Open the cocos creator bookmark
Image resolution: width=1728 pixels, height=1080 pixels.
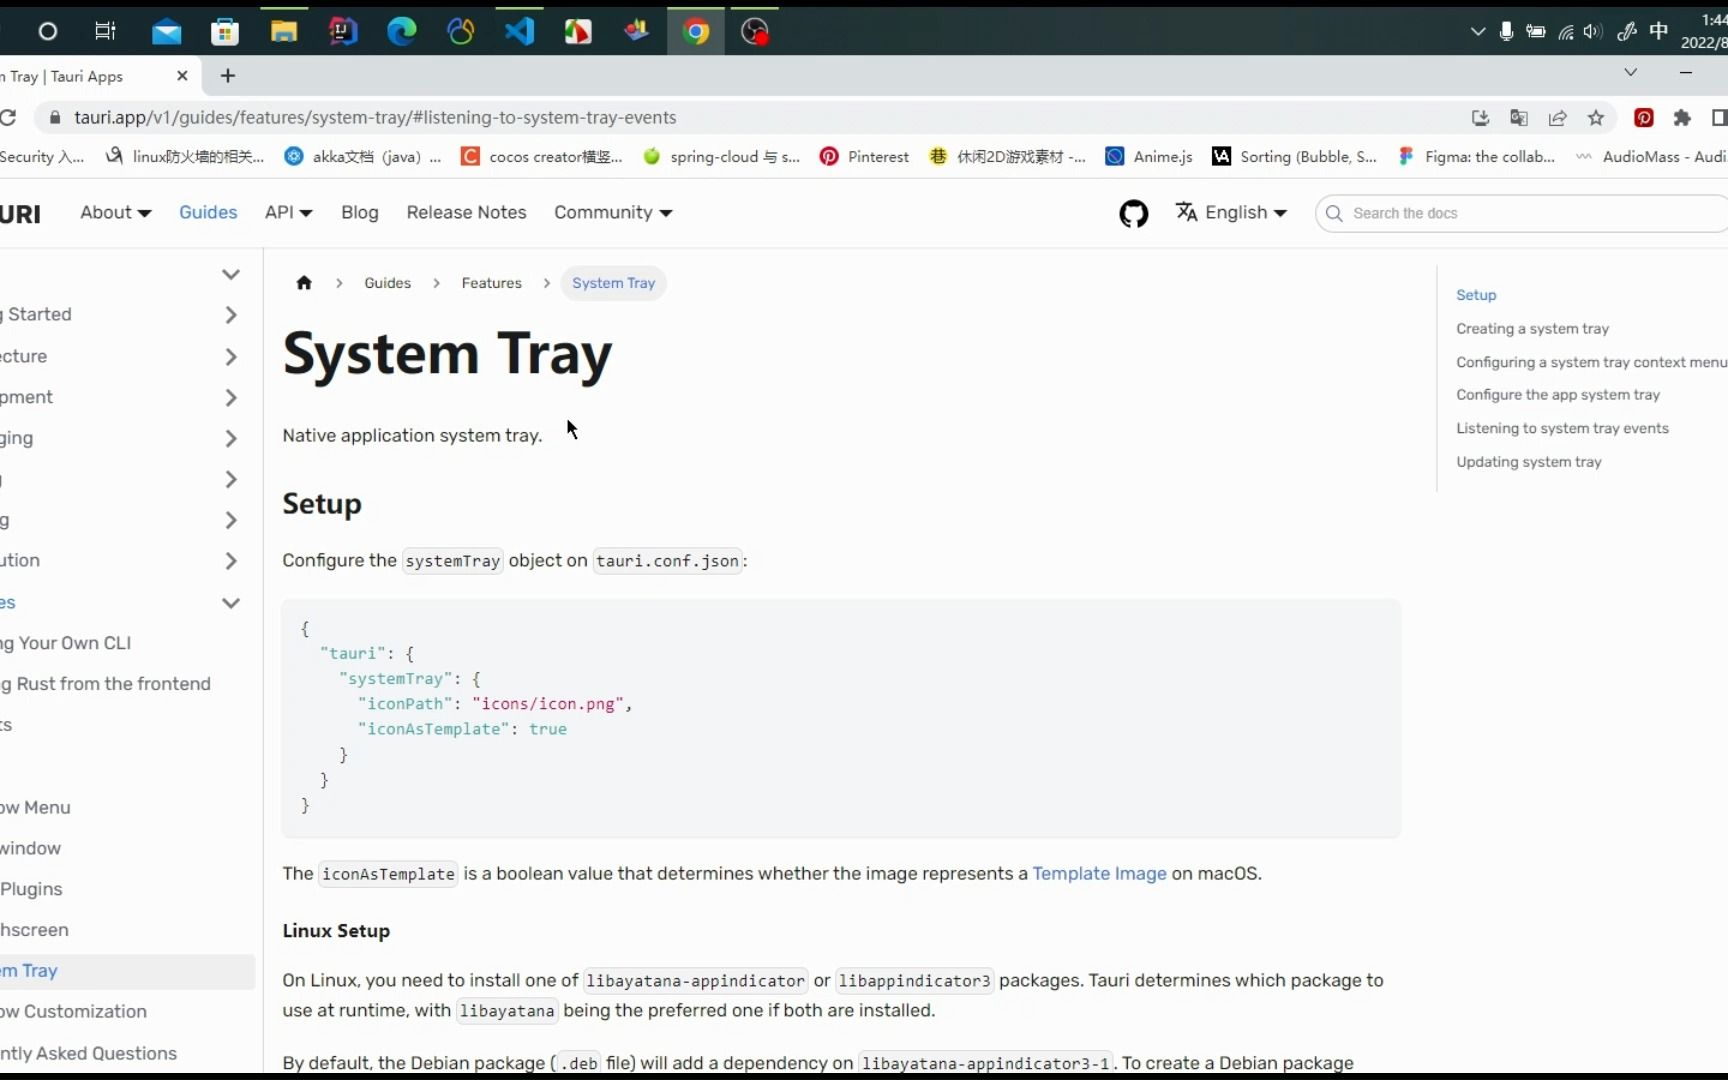541,157
